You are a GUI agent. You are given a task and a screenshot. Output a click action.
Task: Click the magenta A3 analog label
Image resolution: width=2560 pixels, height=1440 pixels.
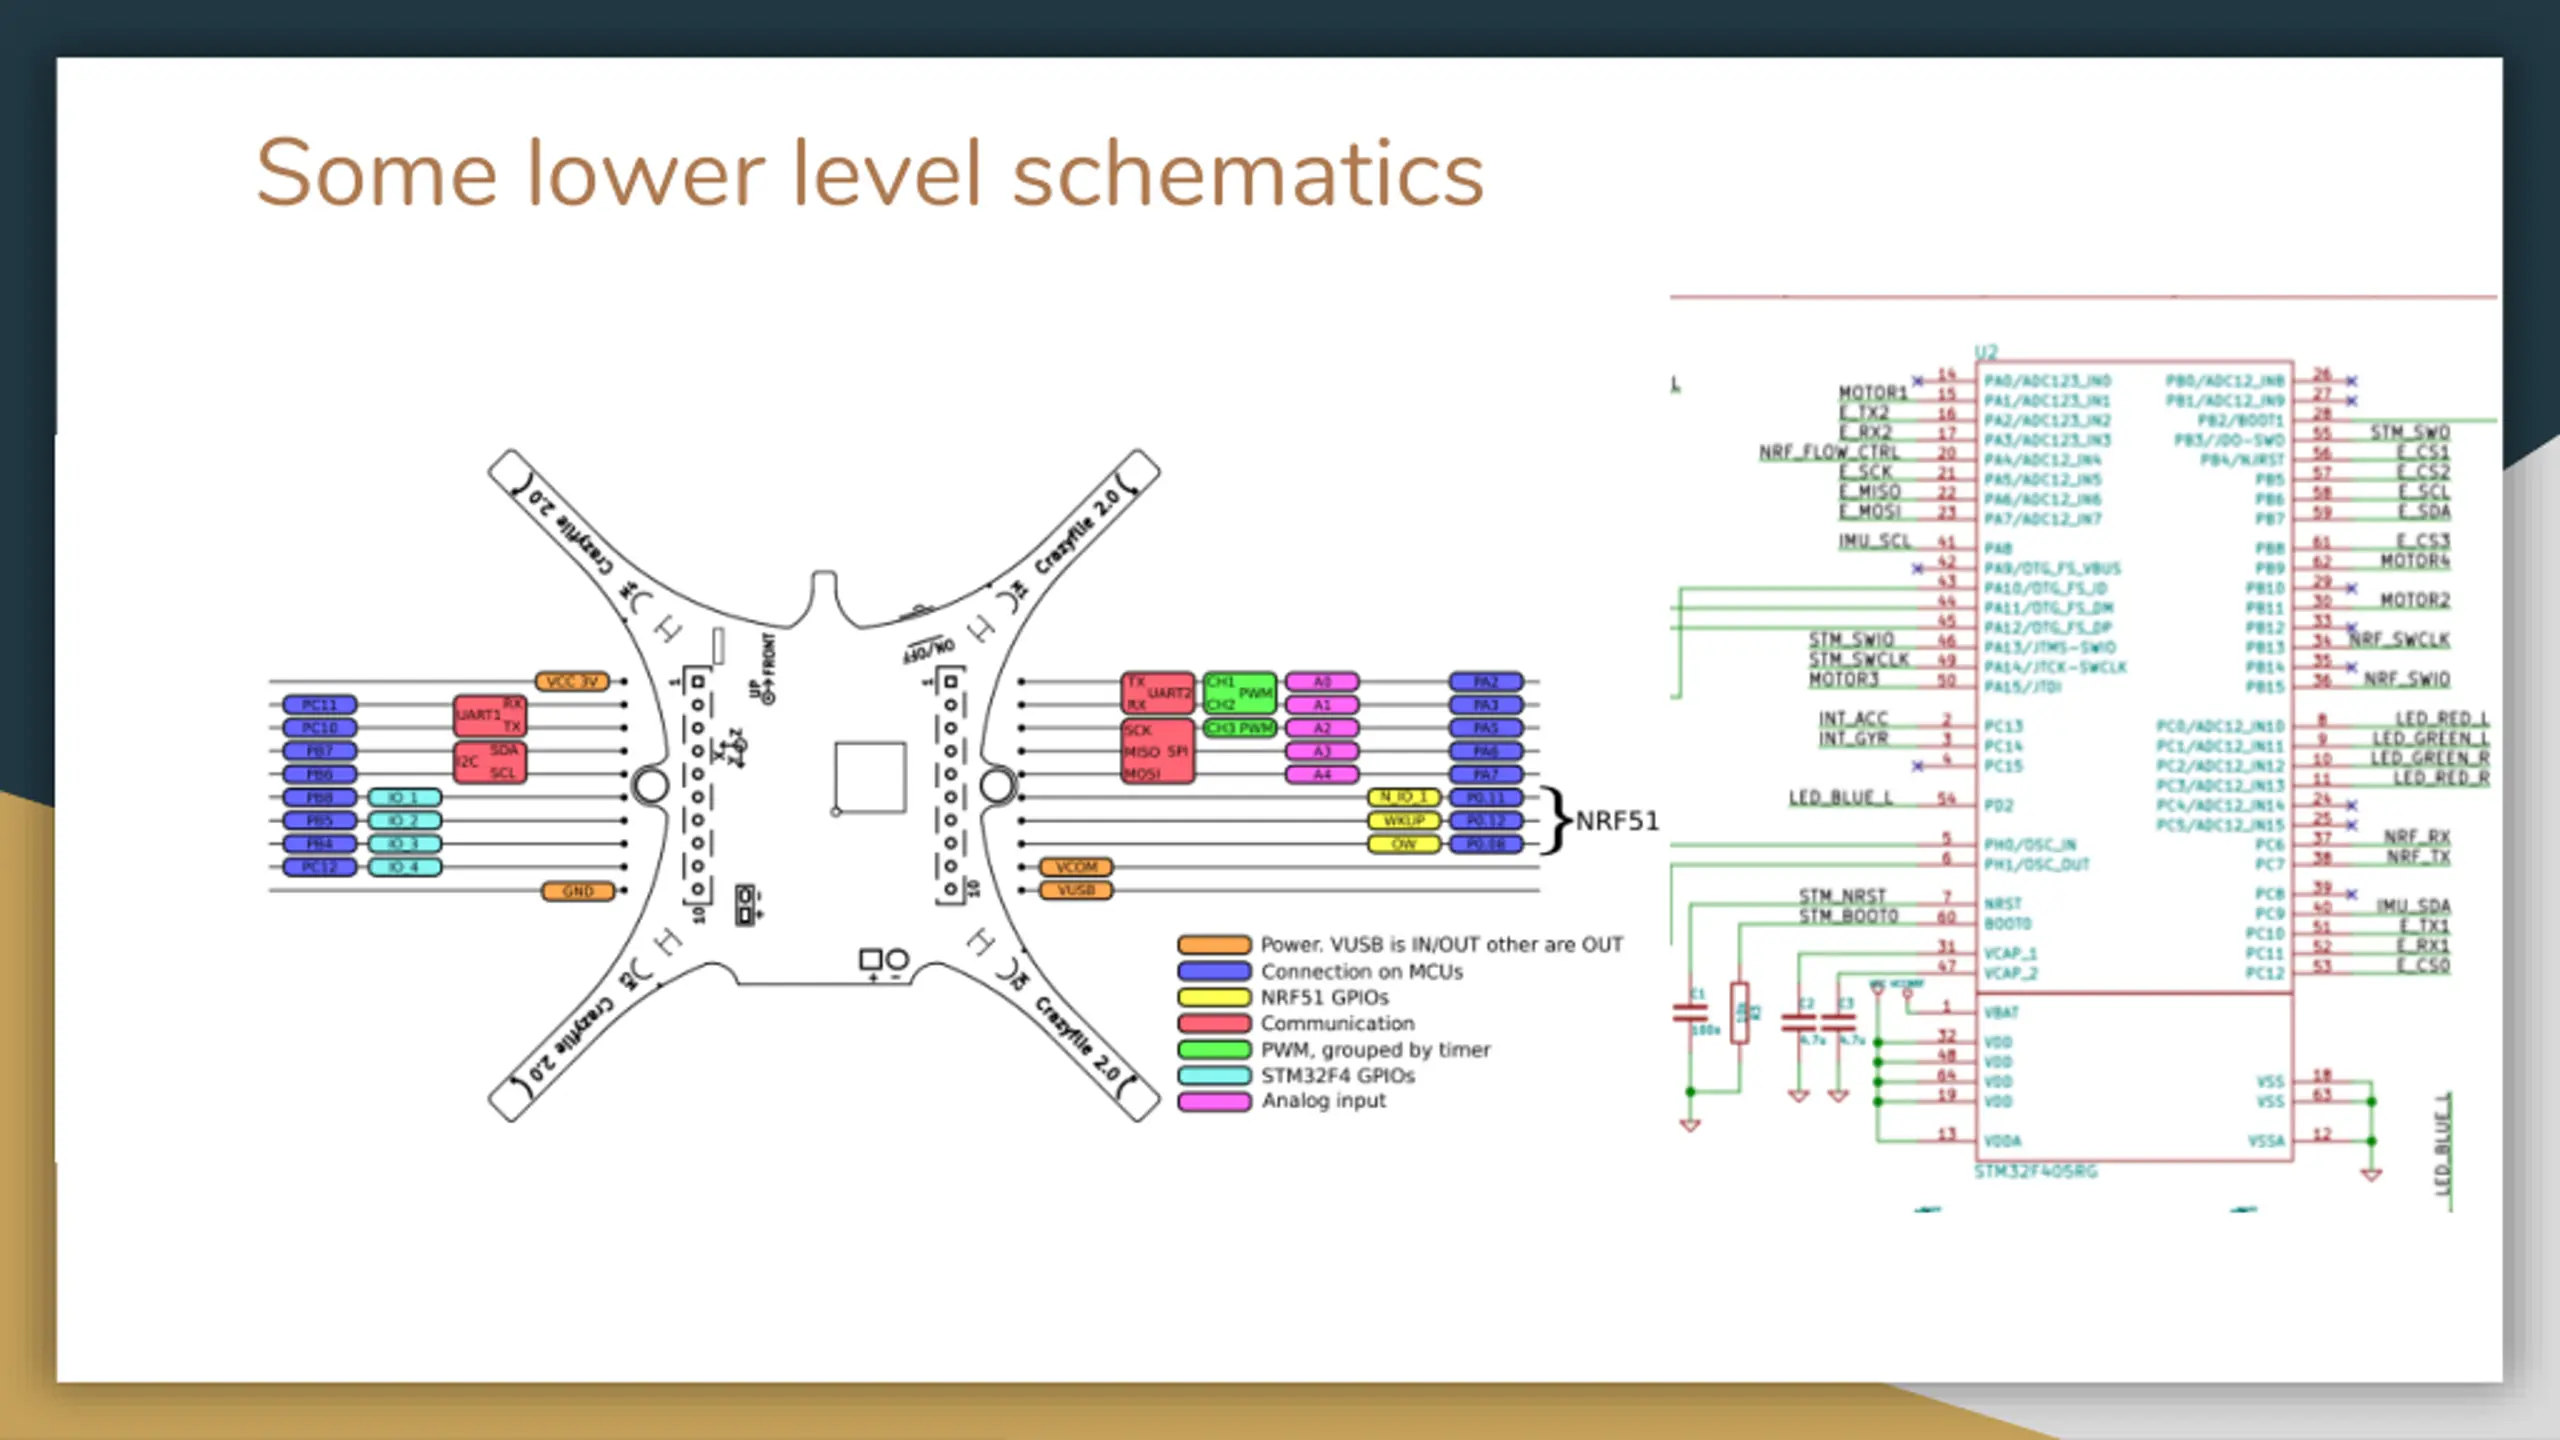[x=1322, y=751]
